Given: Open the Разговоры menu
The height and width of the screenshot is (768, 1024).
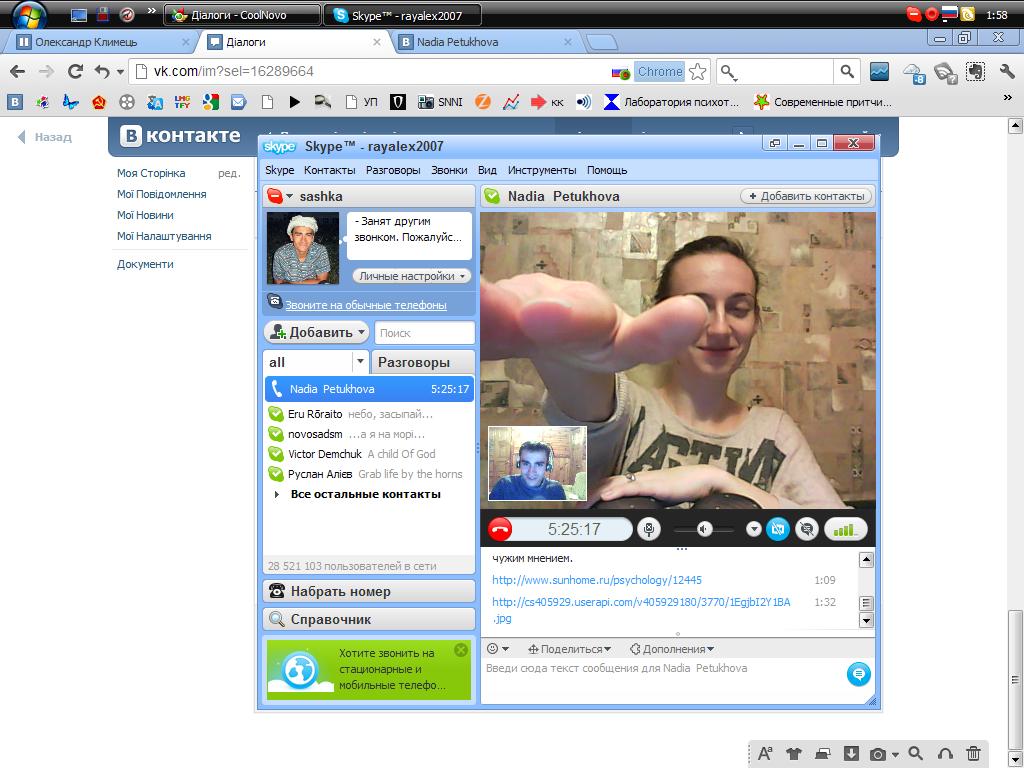Looking at the screenshot, I should (392, 170).
